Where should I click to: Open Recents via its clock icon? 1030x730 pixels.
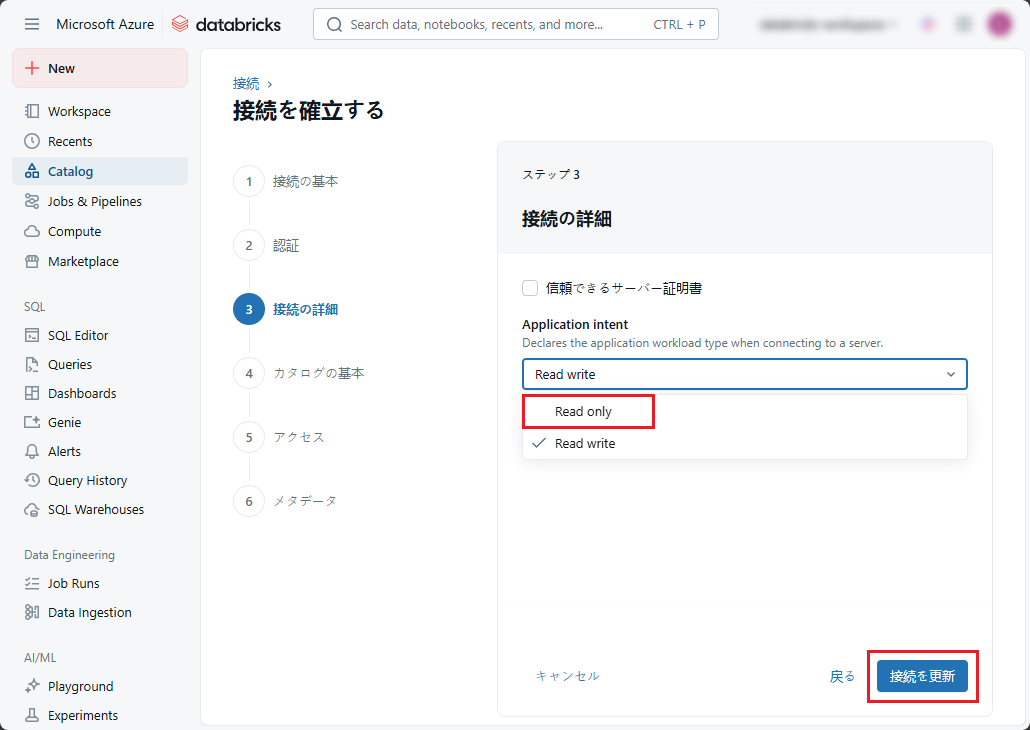[x=32, y=142]
